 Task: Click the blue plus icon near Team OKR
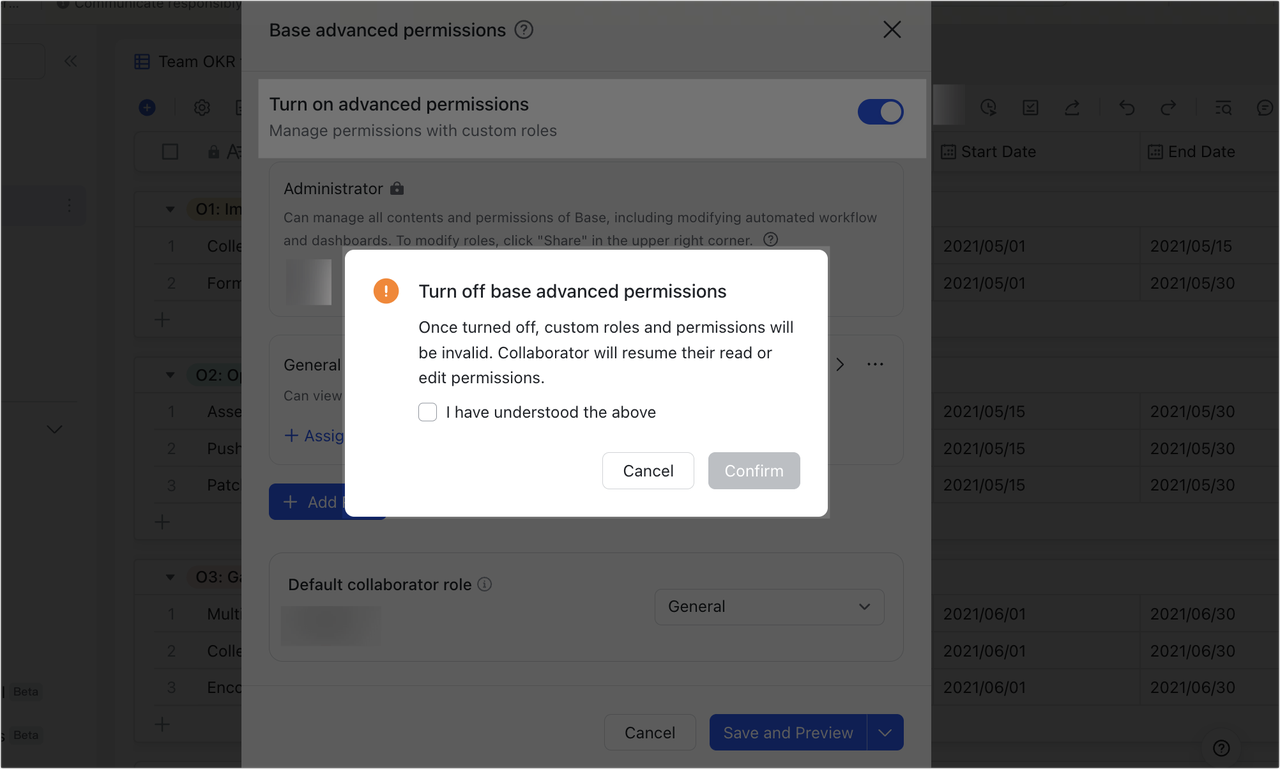[147, 107]
